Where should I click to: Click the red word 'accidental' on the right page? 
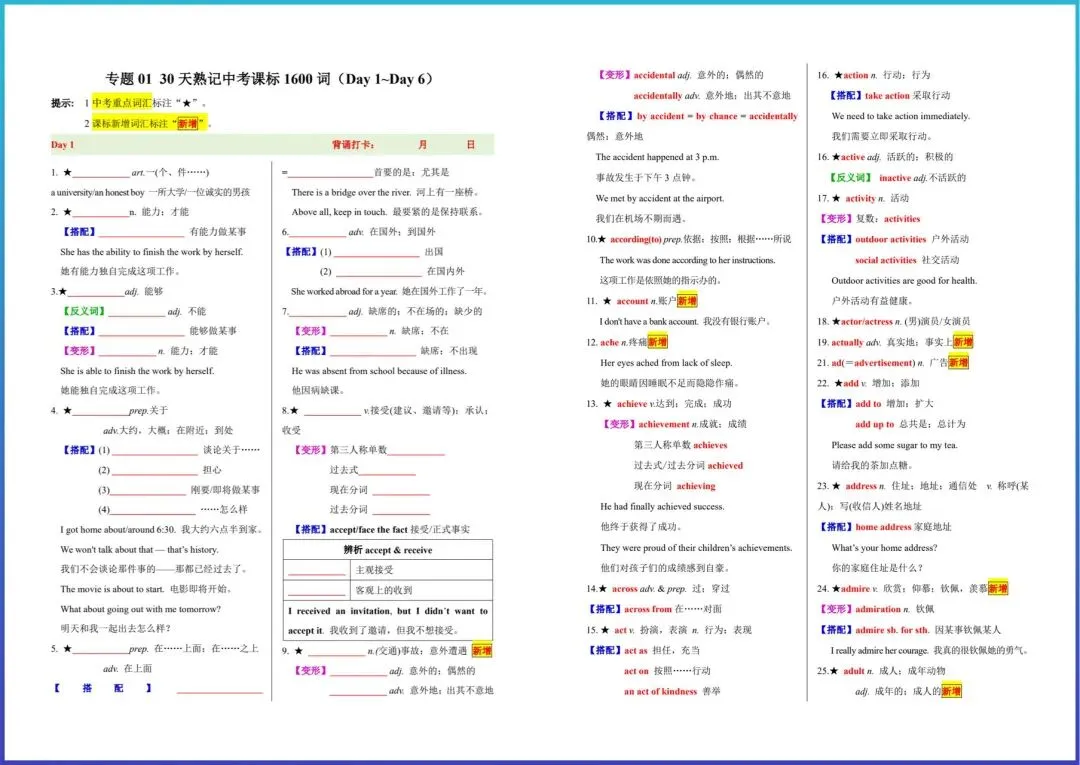tap(654, 75)
